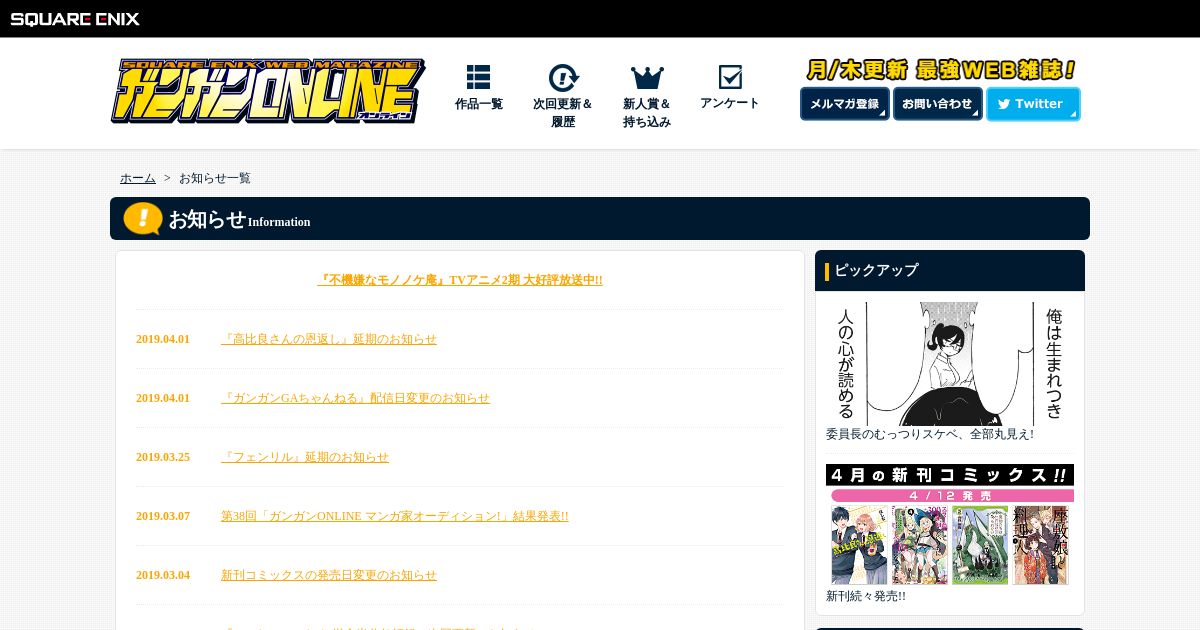
Task: Click the お問い合わせ contact button
Action: pyautogui.click(x=937, y=104)
